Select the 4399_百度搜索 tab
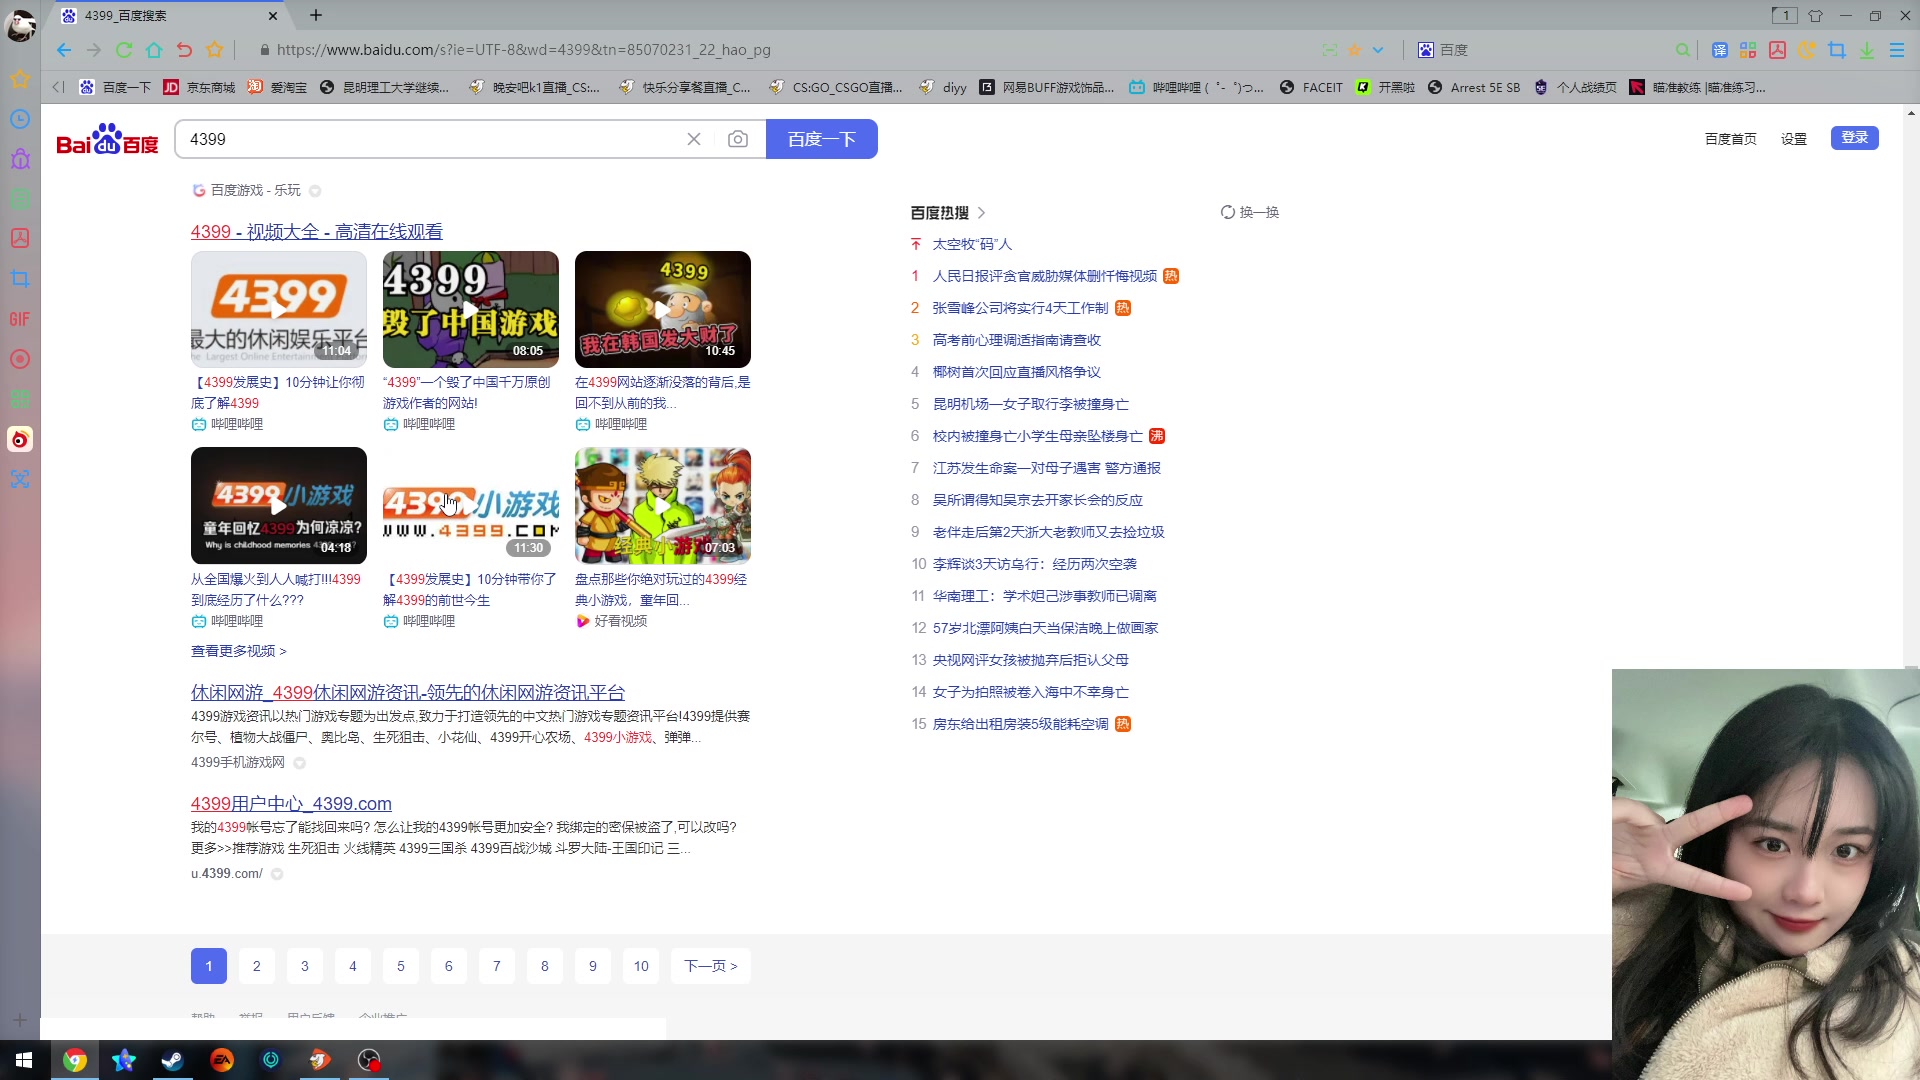The image size is (1920, 1080). (168, 15)
